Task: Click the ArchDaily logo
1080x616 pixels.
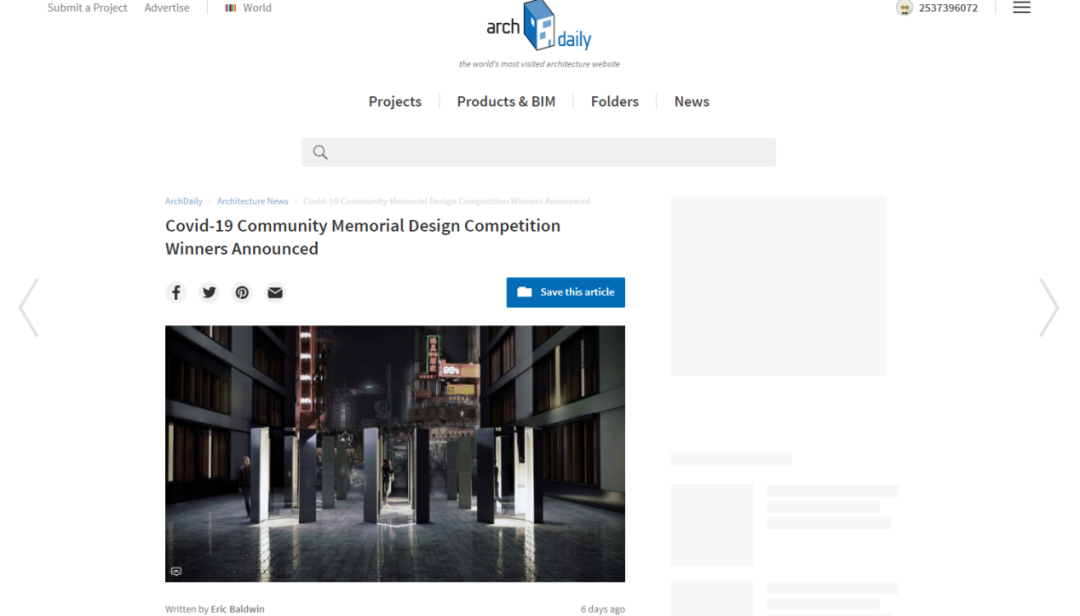Action: 539,30
